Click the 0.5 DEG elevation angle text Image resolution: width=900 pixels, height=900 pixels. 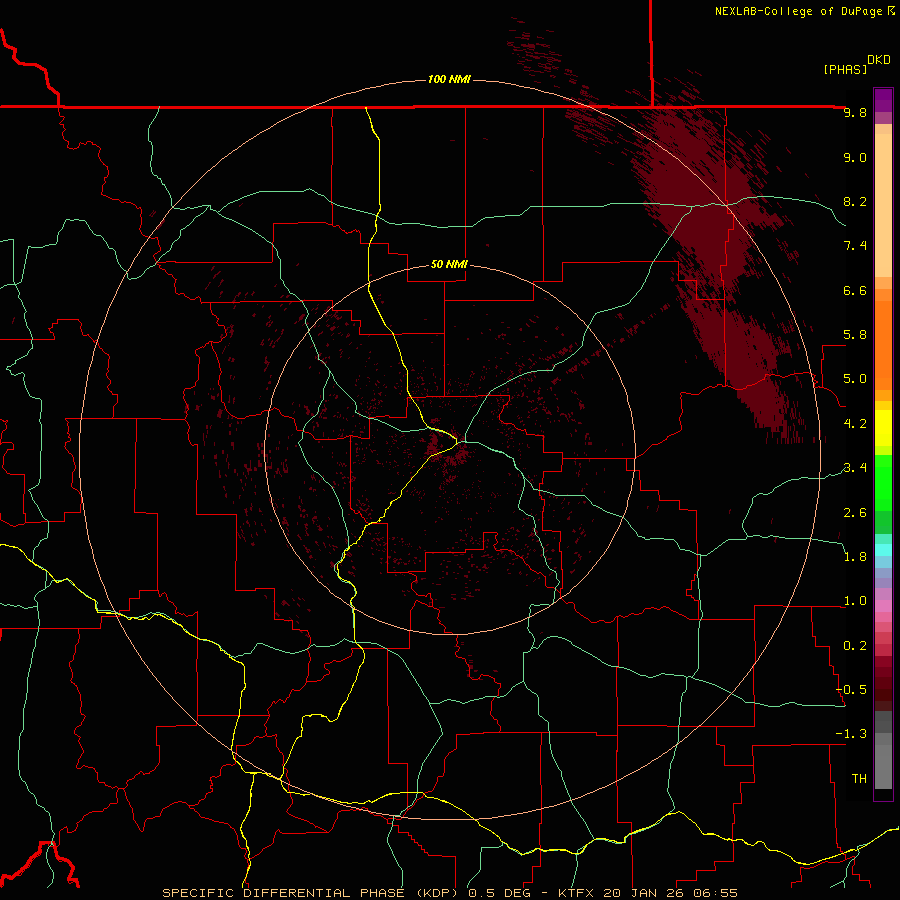503,893
